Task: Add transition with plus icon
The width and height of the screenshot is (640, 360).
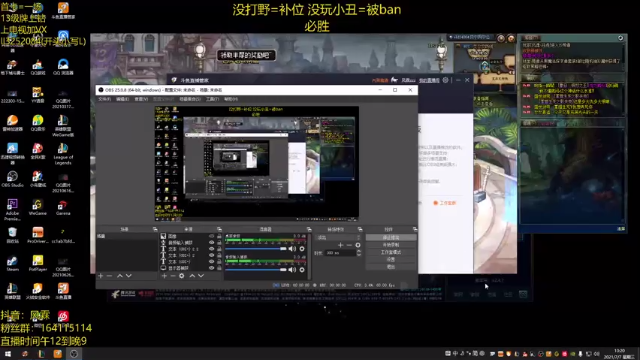Action: (x=340, y=245)
